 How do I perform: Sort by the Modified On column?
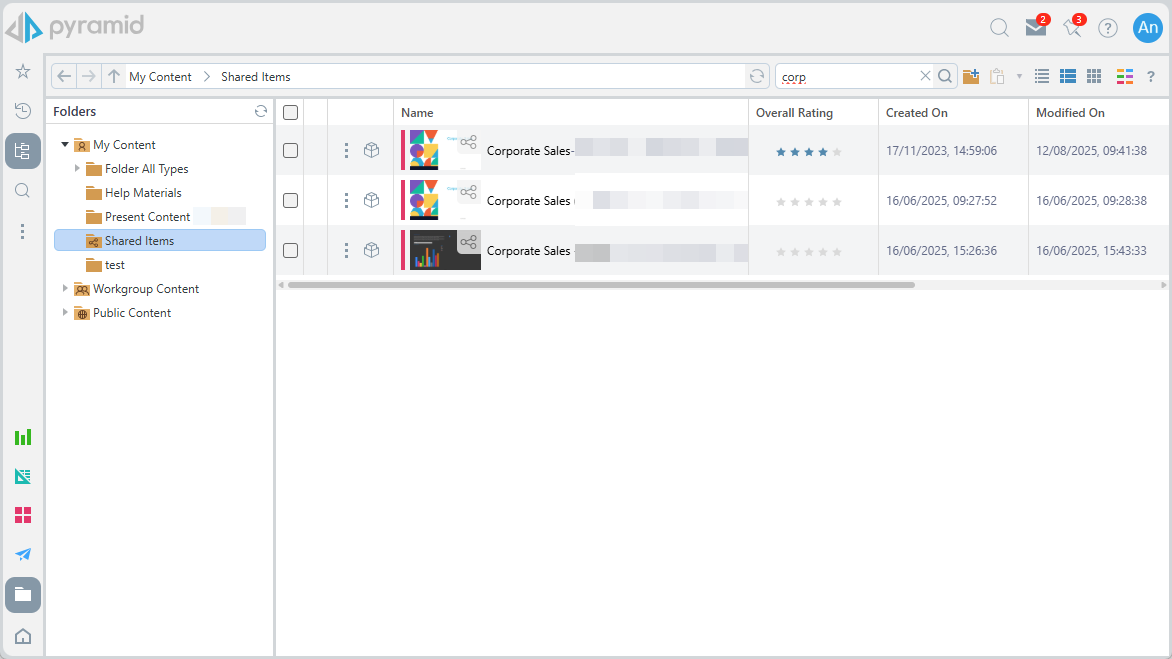click(x=1070, y=113)
